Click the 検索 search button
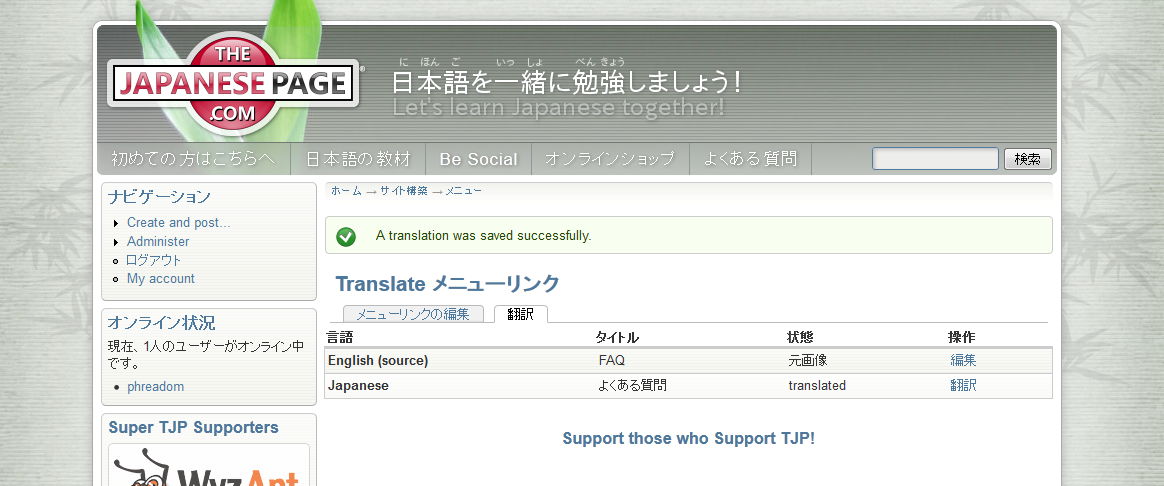The image size is (1164, 486). (1027, 159)
